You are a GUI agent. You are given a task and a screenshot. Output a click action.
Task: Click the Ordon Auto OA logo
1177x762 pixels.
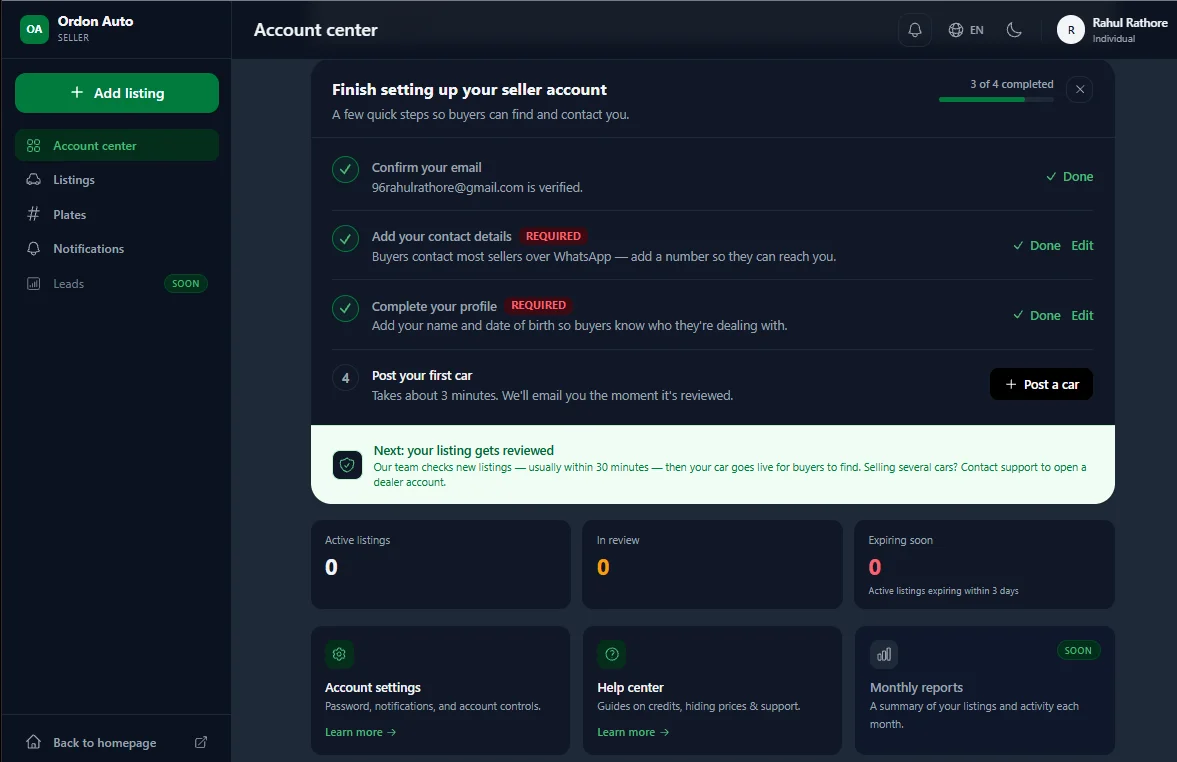[x=34, y=29]
